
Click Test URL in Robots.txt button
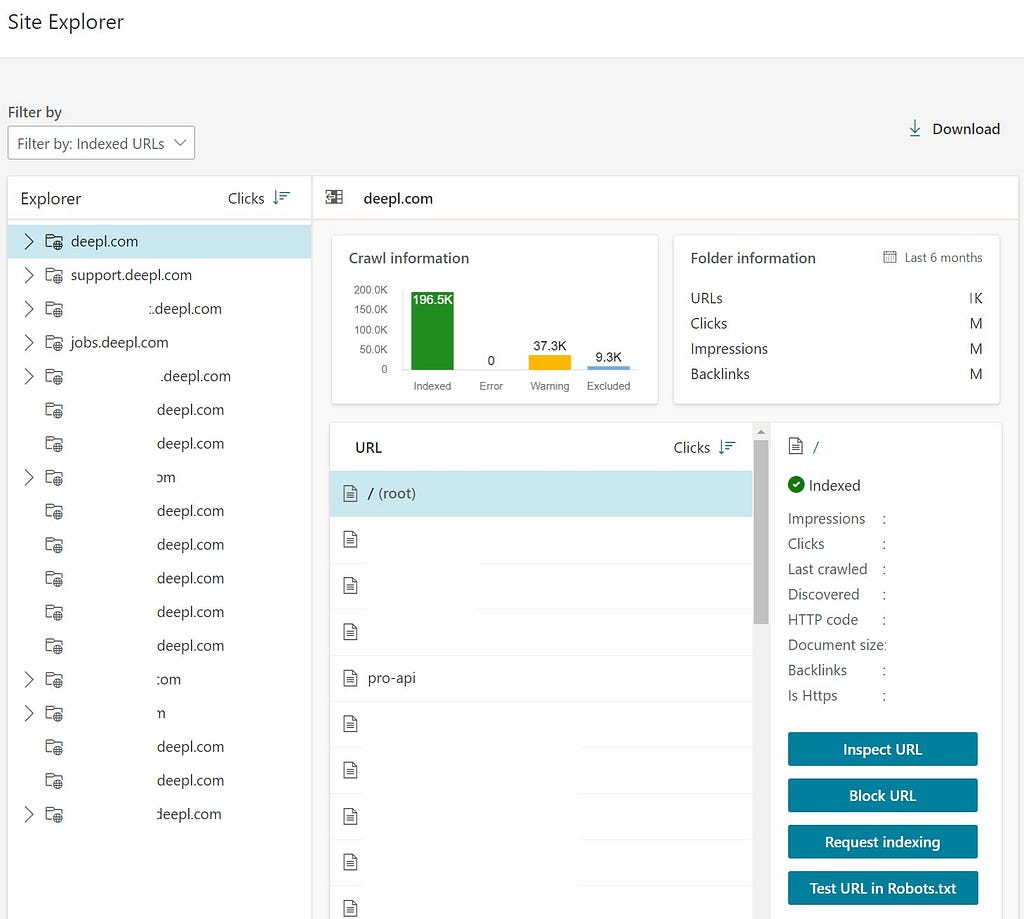click(x=882, y=888)
